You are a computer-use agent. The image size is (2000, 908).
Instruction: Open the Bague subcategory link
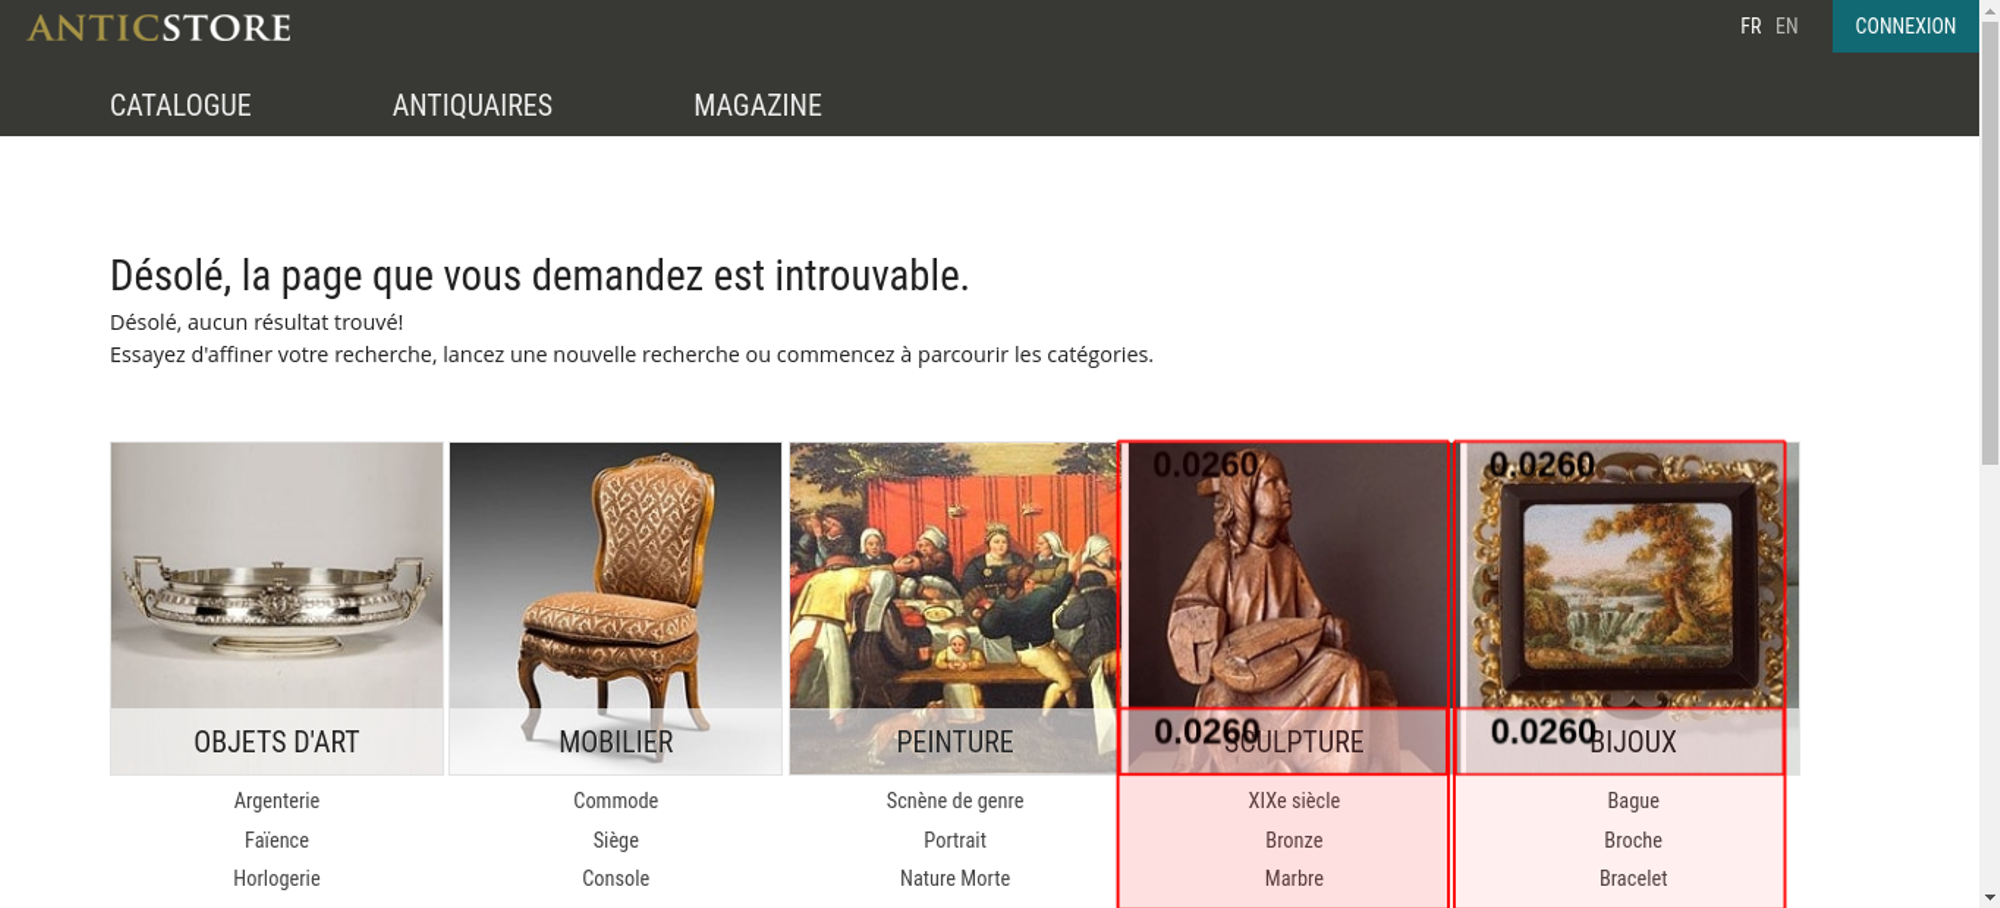click(x=1633, y=801)
